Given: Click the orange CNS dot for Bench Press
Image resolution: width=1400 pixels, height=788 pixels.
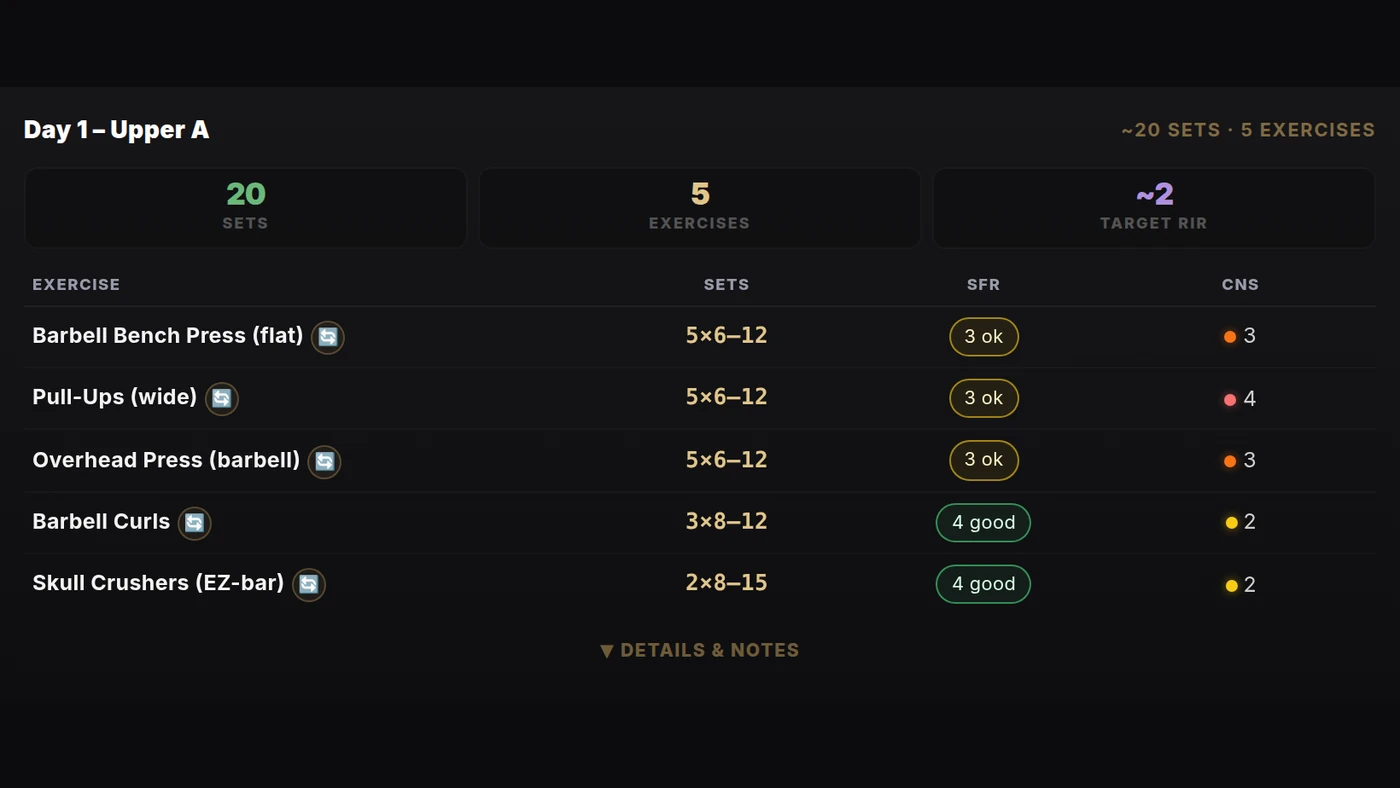Looking at the screenshot, I should point(1230,337).
